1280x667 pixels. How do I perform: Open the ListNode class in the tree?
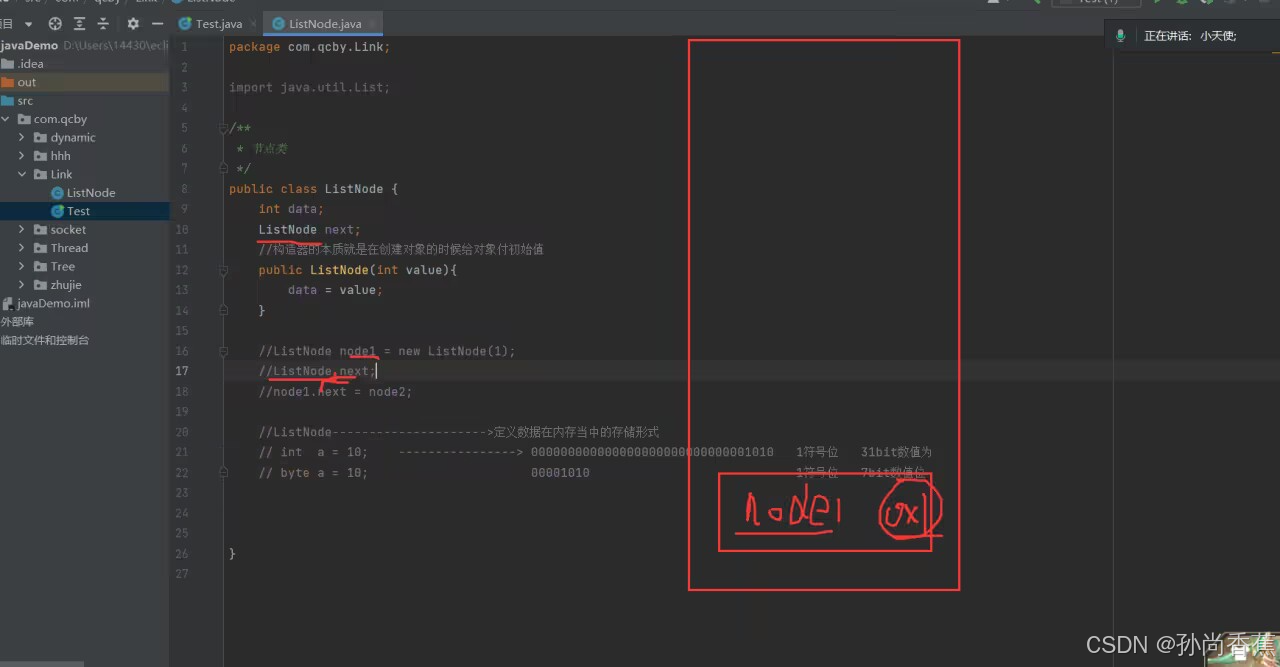click(x=91, y=193)
